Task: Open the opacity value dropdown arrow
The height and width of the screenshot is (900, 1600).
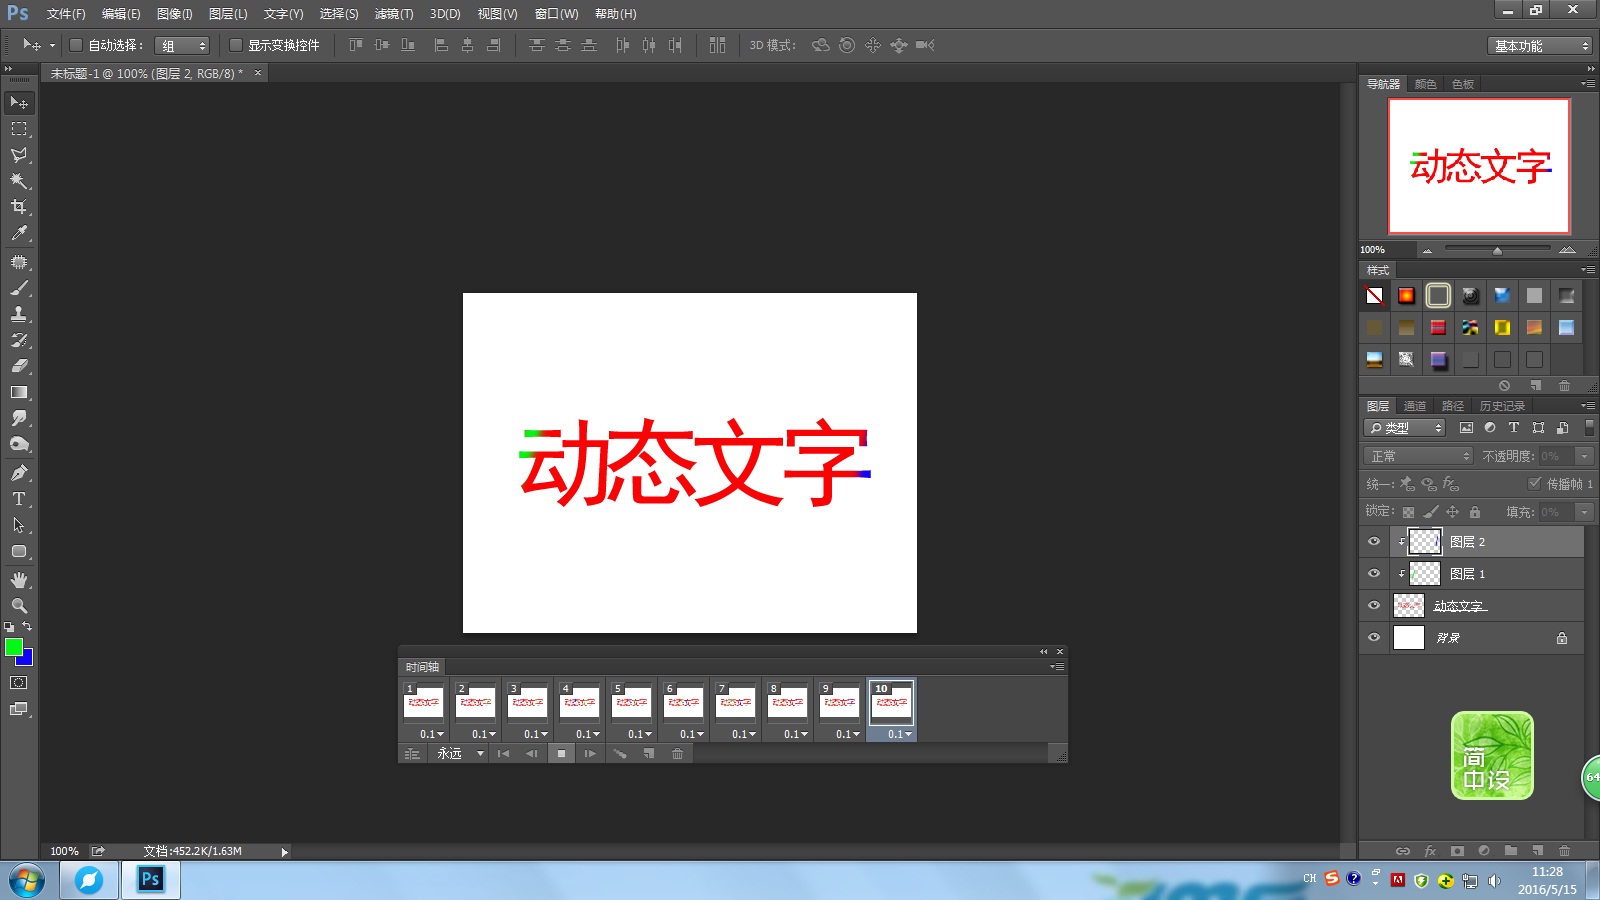Action: [x=1584, y=456]
